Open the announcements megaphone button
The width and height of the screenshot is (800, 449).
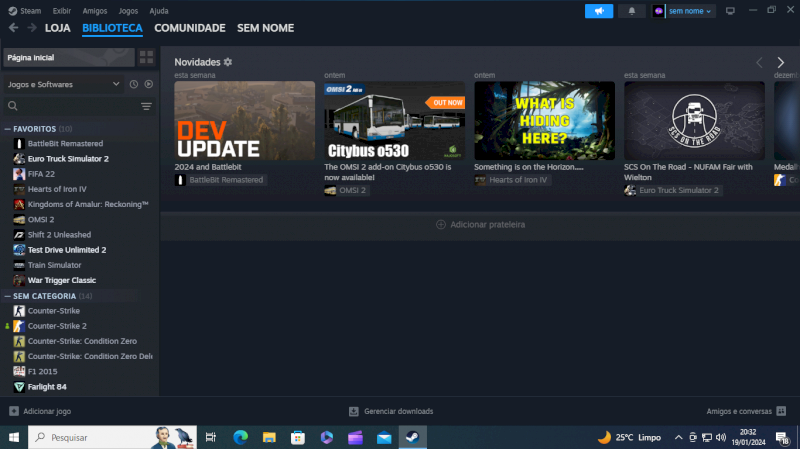(599, 11)
